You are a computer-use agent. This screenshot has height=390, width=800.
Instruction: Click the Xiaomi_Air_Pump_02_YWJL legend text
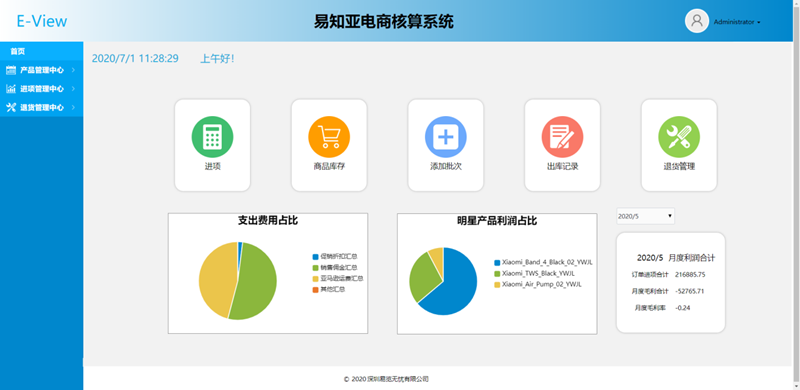click(542, 284)
